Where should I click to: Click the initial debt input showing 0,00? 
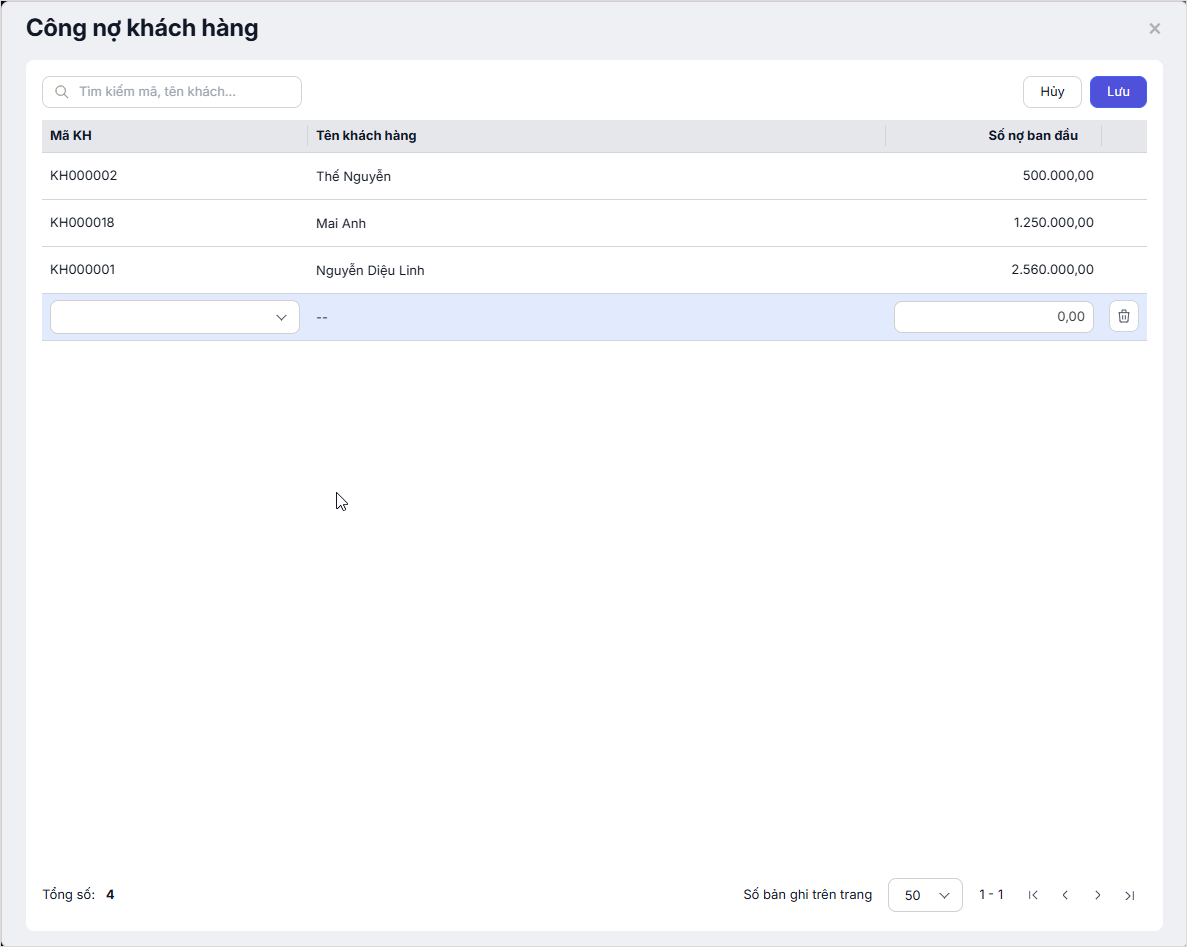pos(993,317)
